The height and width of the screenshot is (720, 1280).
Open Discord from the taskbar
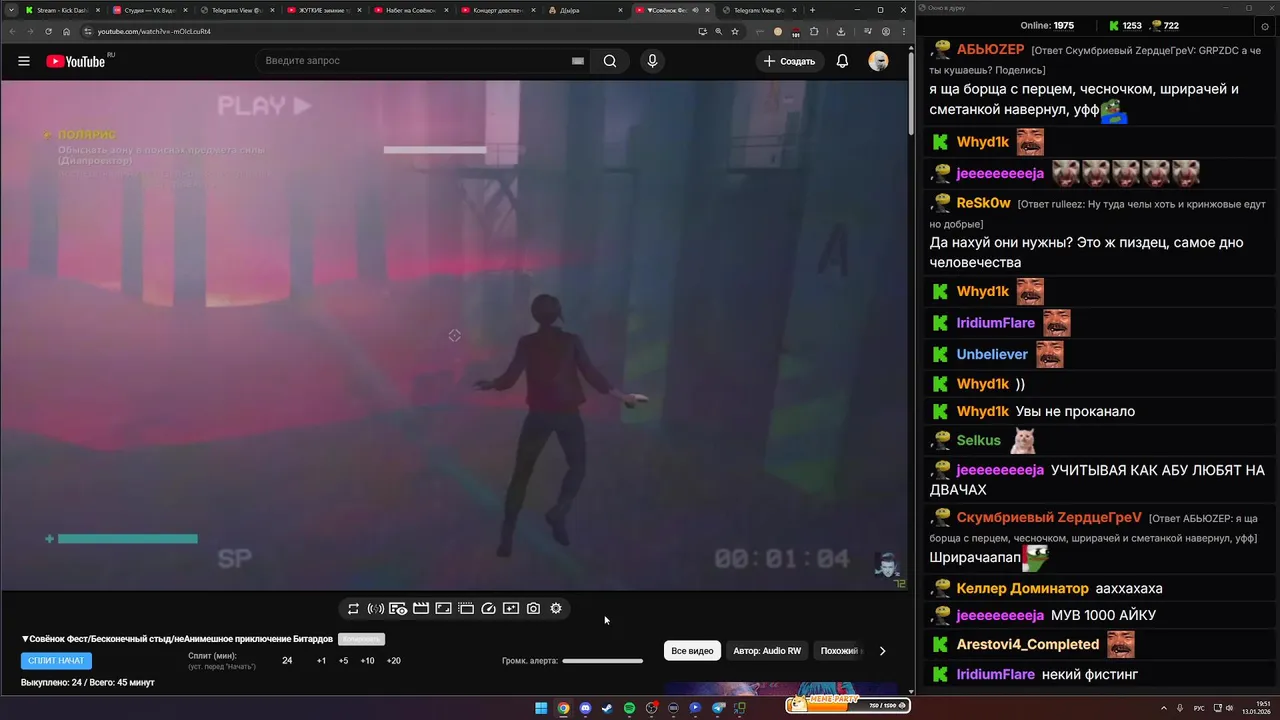585,708
